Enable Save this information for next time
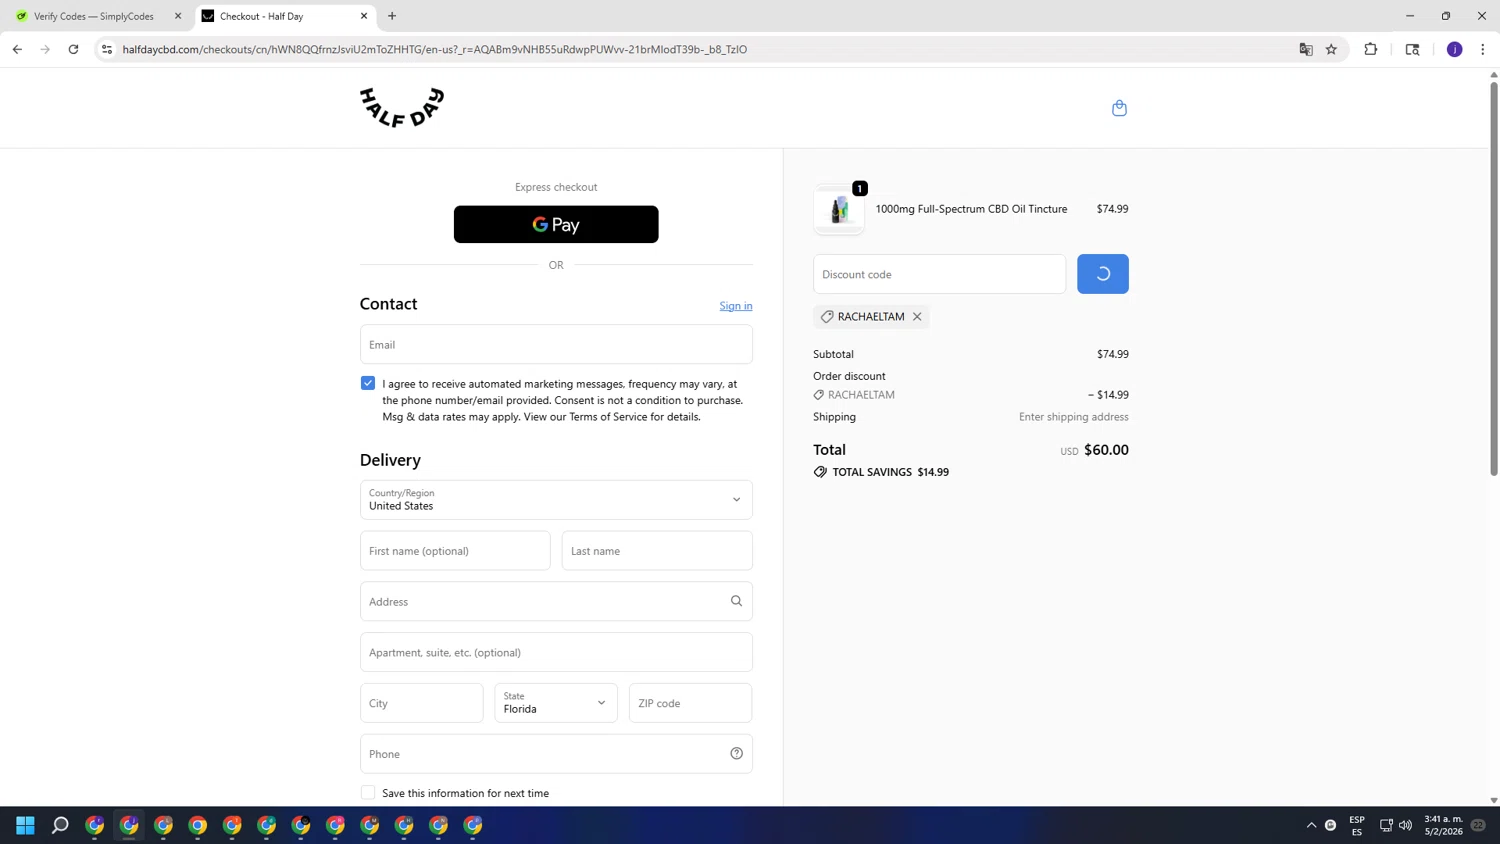Image resolution: width=1500 pixels, height=844 pixels. [x=368, y=793]
